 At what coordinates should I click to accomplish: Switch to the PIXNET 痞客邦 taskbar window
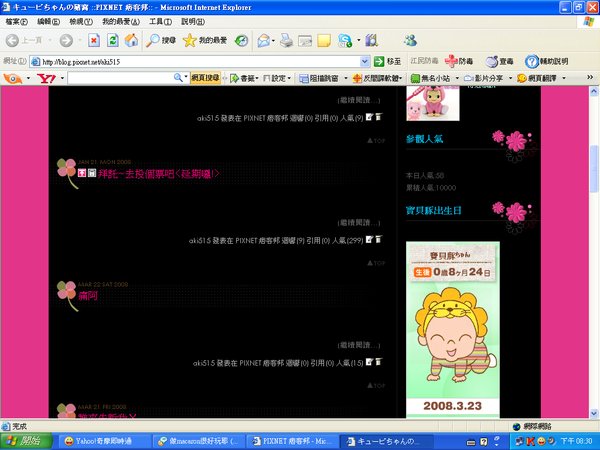(293, 441)
